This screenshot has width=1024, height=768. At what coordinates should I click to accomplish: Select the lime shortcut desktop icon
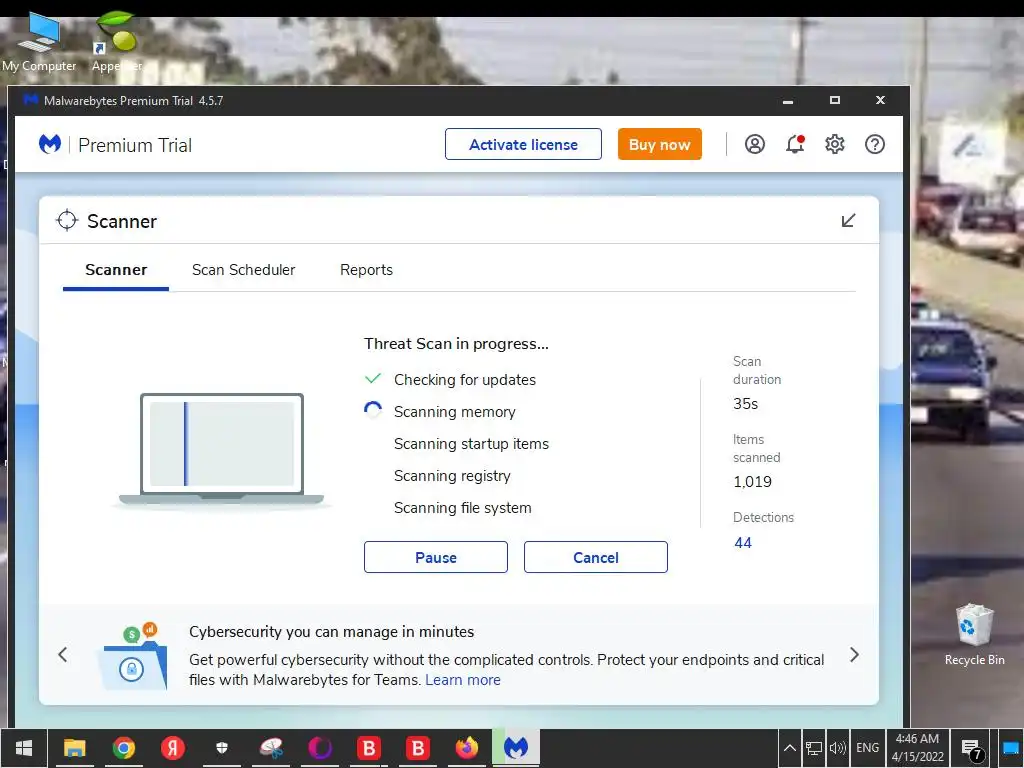tap(117, 42)
